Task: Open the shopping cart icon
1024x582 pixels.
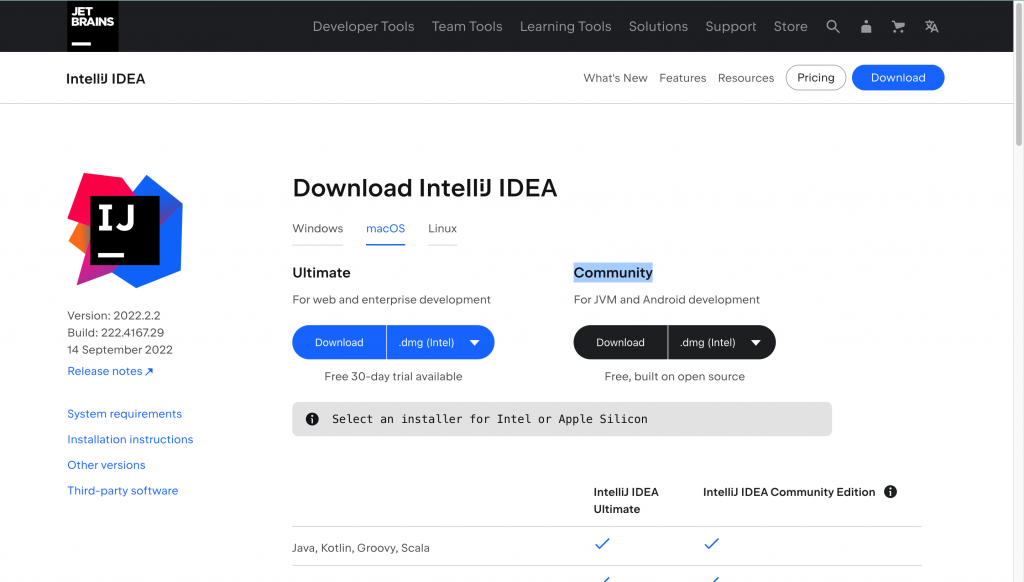Action: 899,26
